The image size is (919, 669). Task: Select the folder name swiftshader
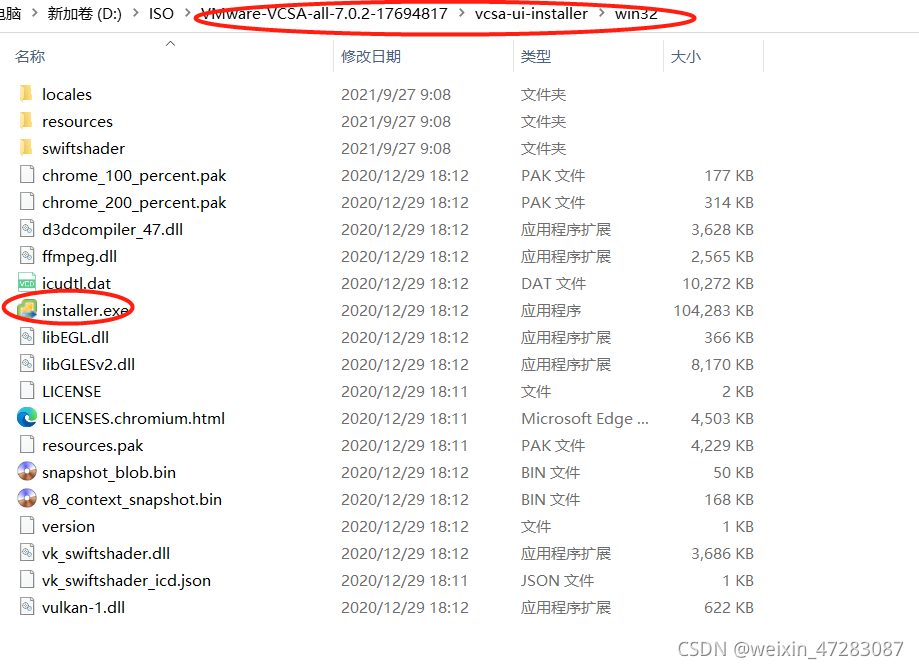(x=83, y=148)
